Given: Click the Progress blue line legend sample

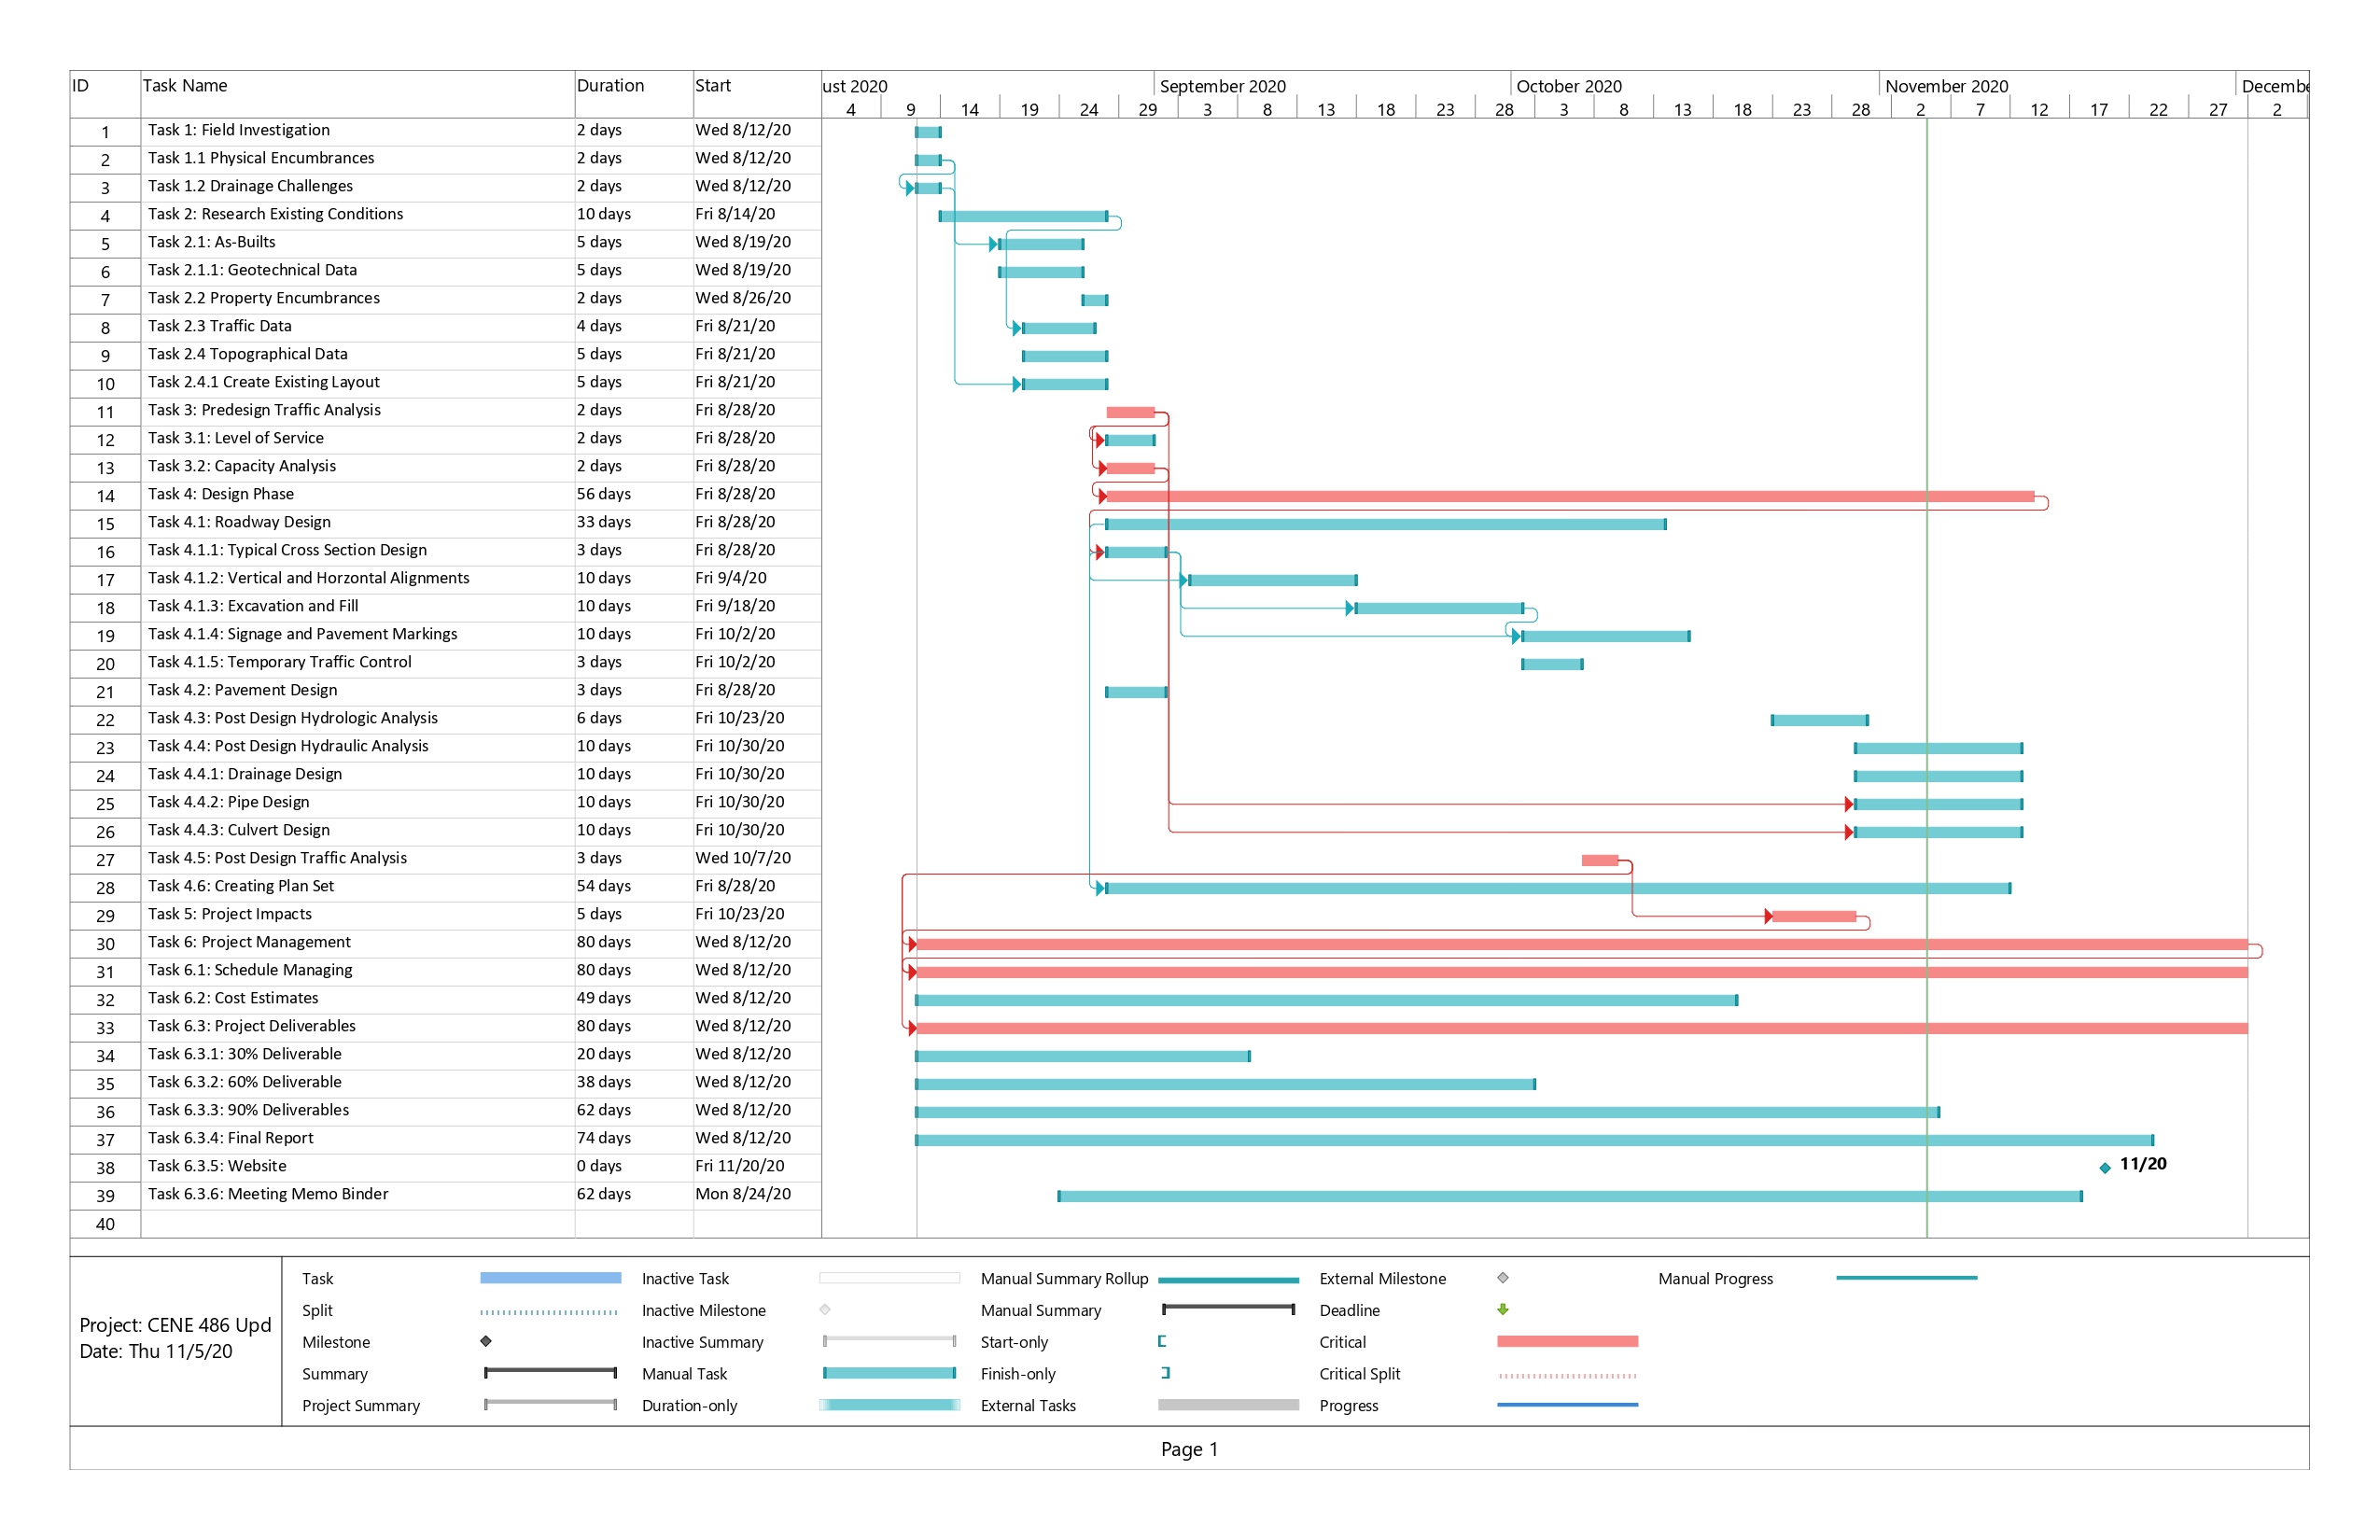Looking at the screenshot, I should 1567,1404.
